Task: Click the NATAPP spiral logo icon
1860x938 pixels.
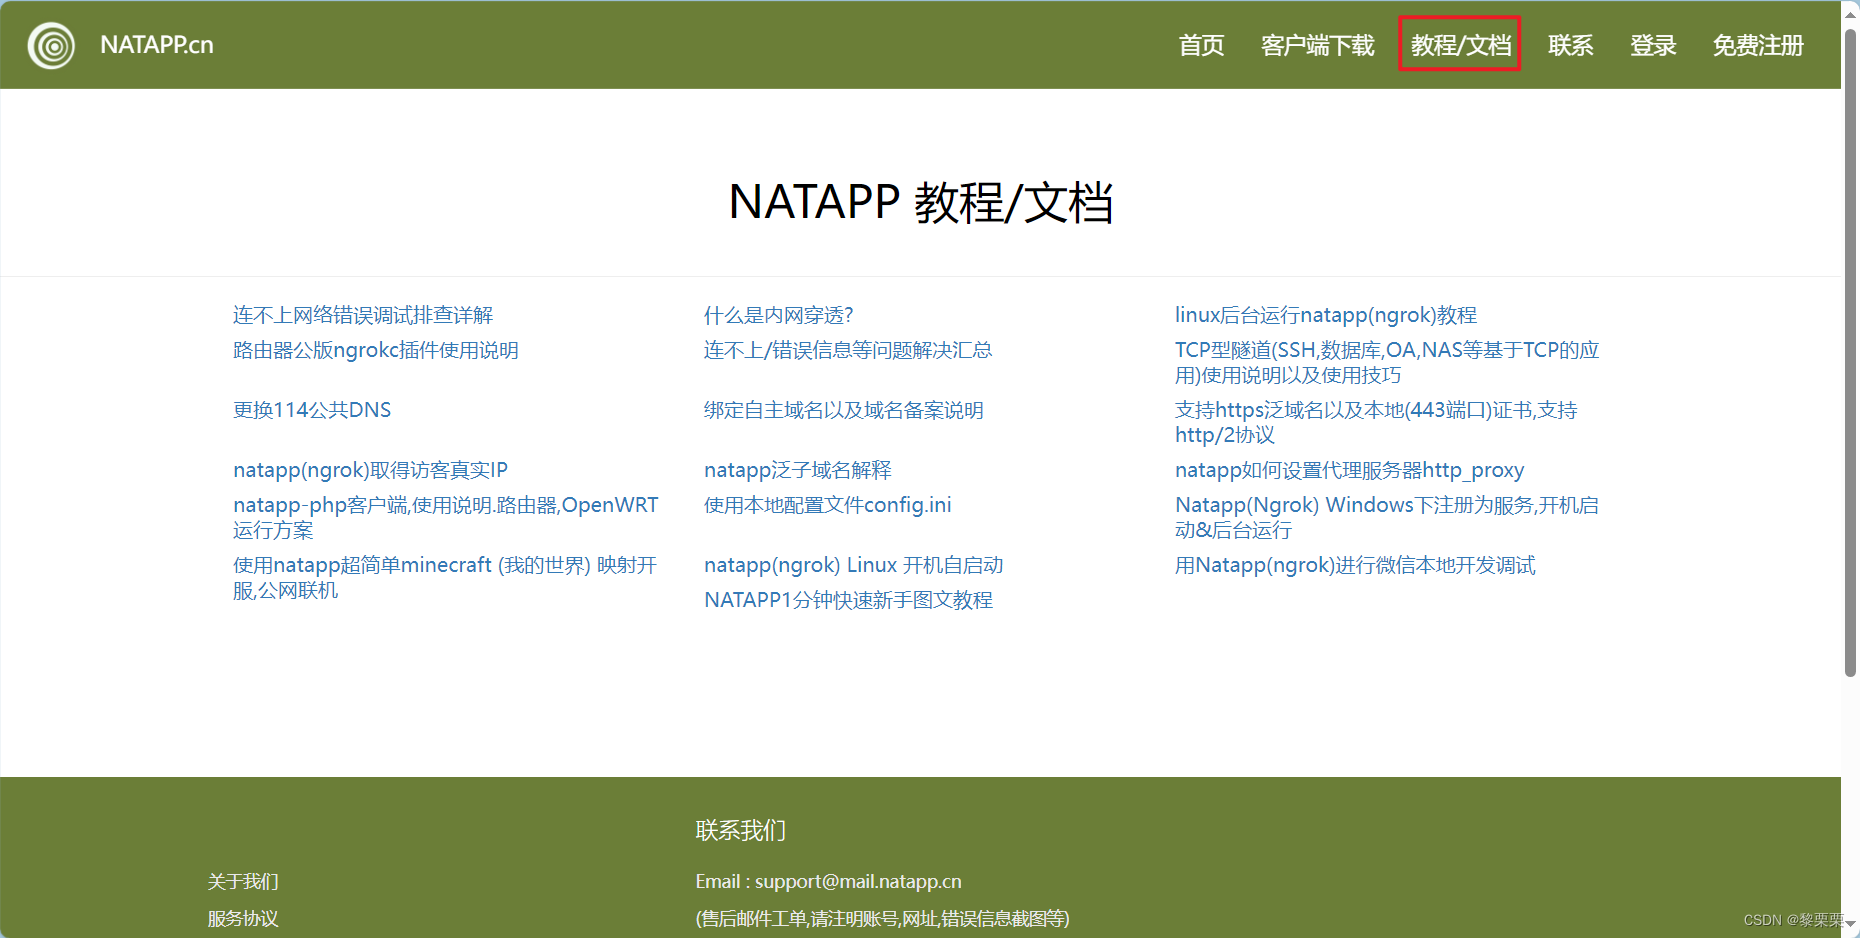Action: (51, 45)
